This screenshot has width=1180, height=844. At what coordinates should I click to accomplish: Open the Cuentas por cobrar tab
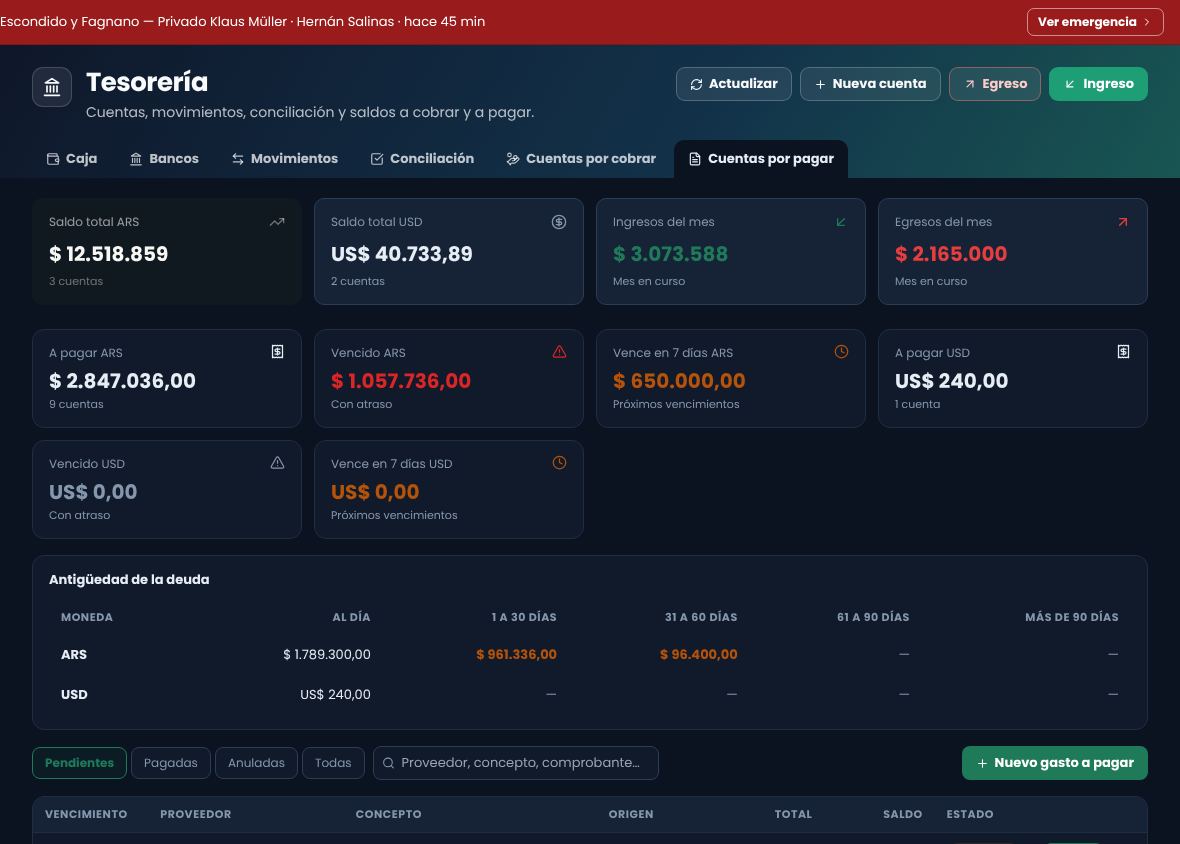pos(581,159)
